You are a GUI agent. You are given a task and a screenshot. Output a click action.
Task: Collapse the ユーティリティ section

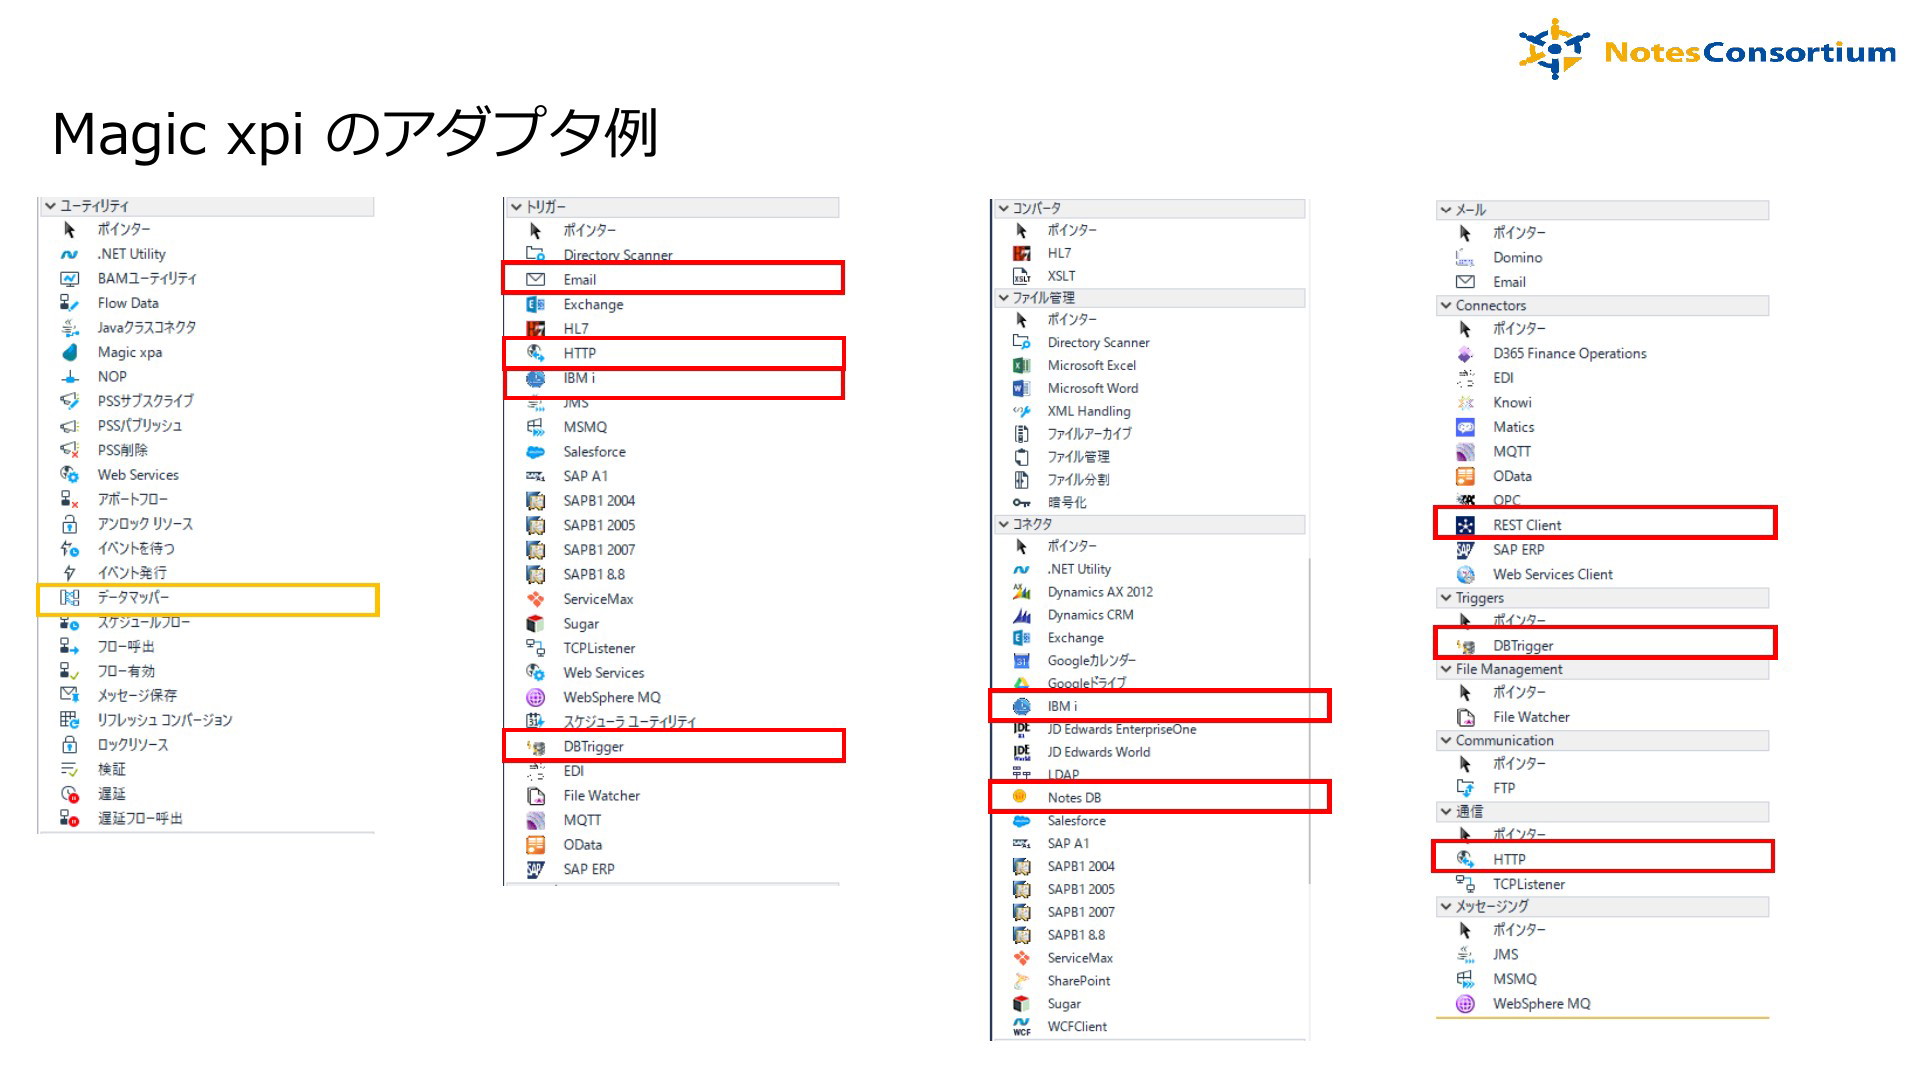tap(50, 206)
